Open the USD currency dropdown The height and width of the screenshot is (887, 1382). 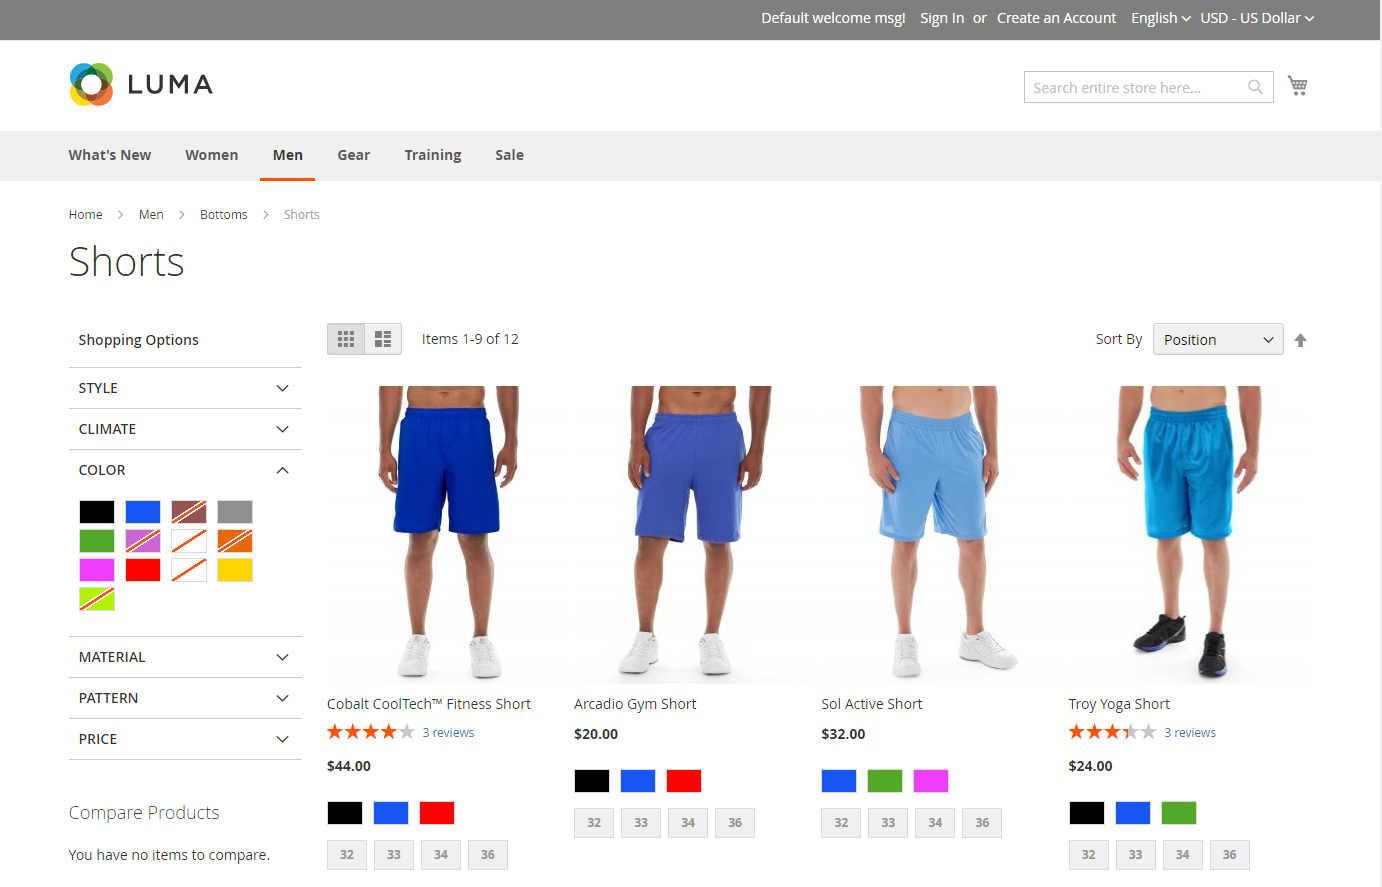pos(1257,18)
